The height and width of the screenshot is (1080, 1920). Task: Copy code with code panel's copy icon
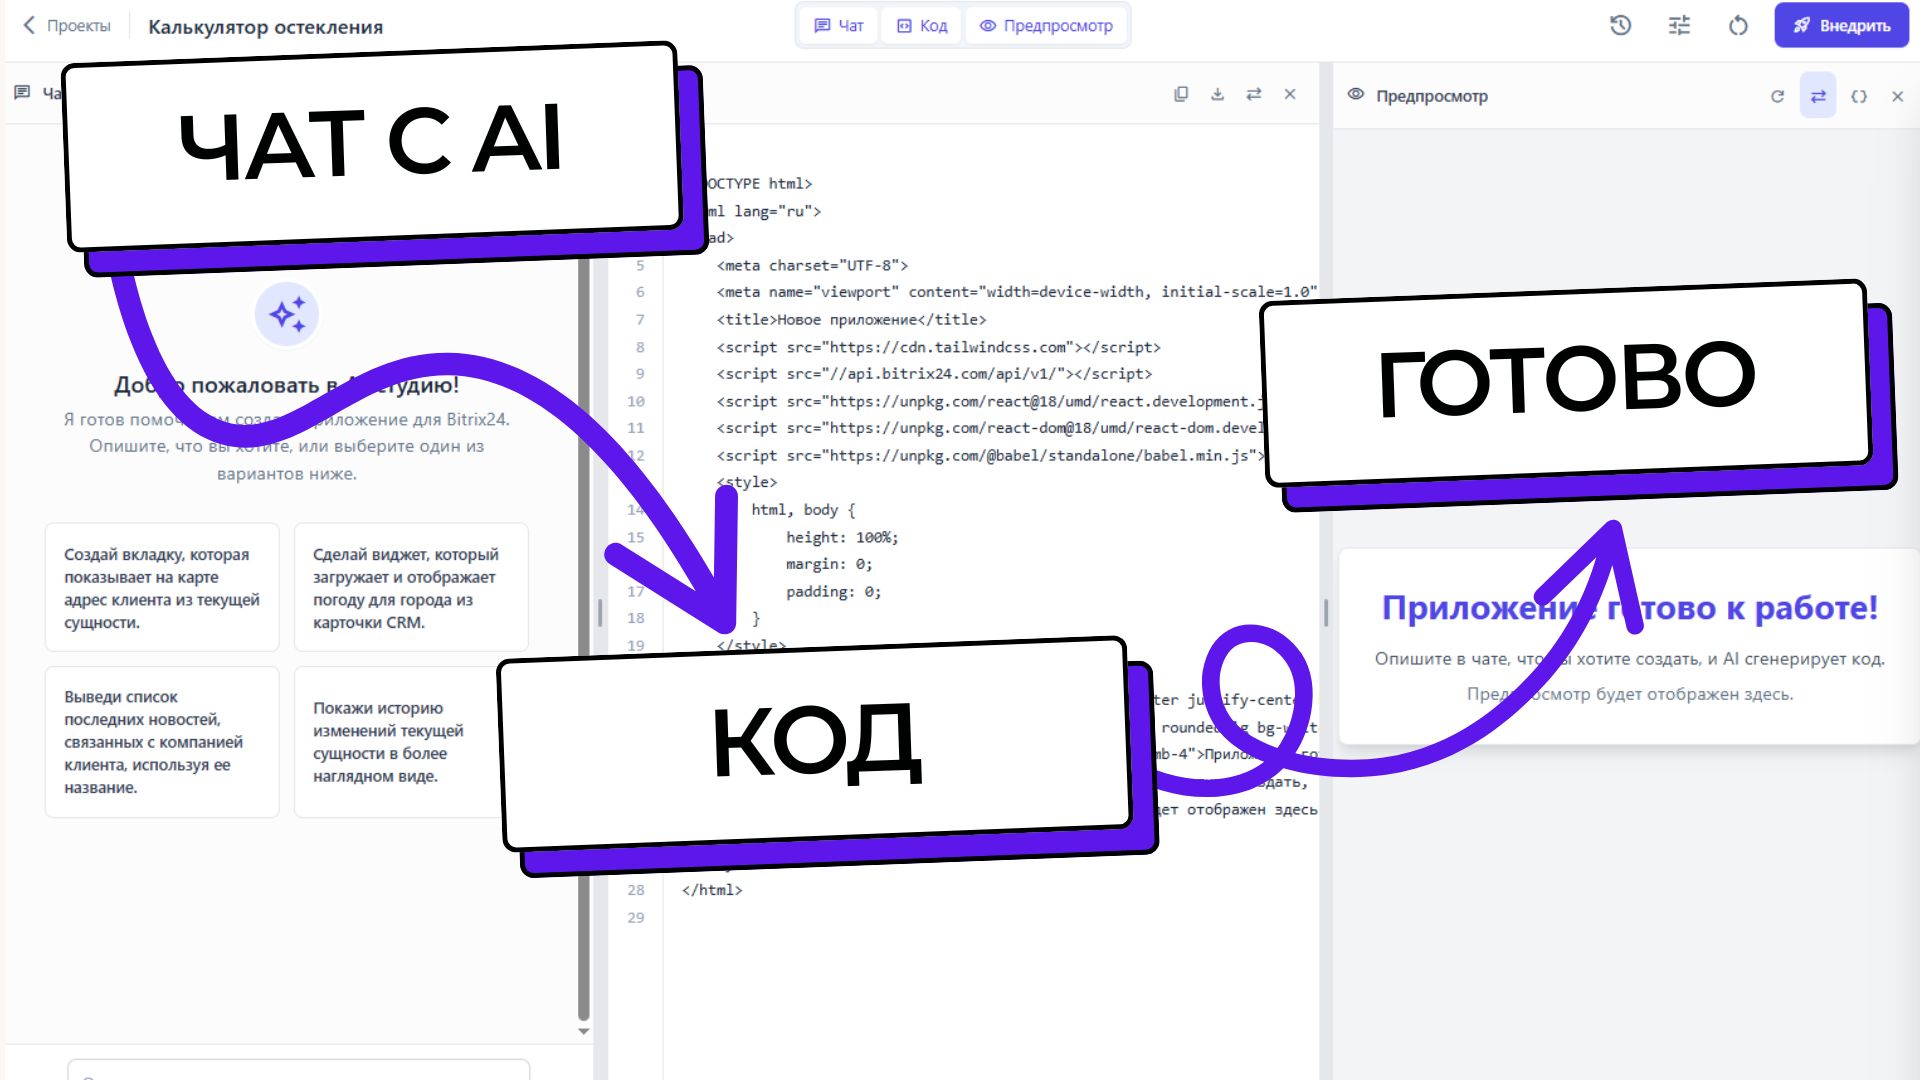[1181, 94]
